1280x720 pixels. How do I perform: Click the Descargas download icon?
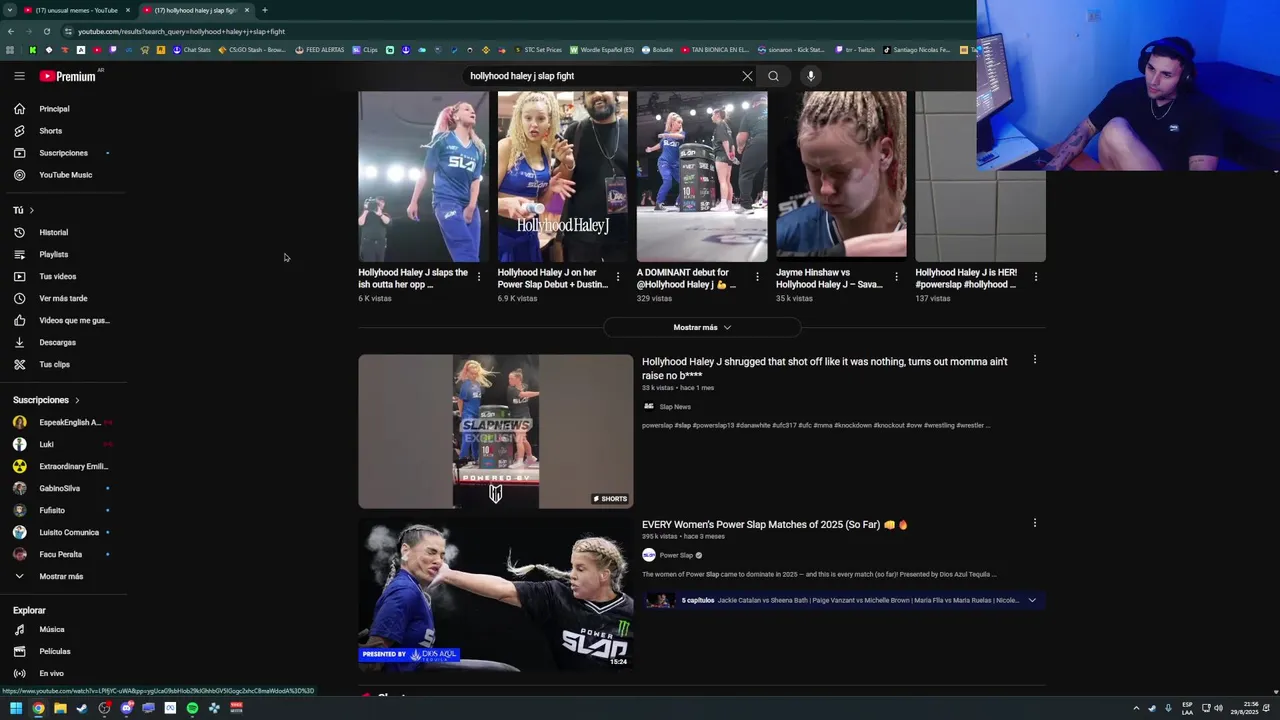[x=19, y=342]
